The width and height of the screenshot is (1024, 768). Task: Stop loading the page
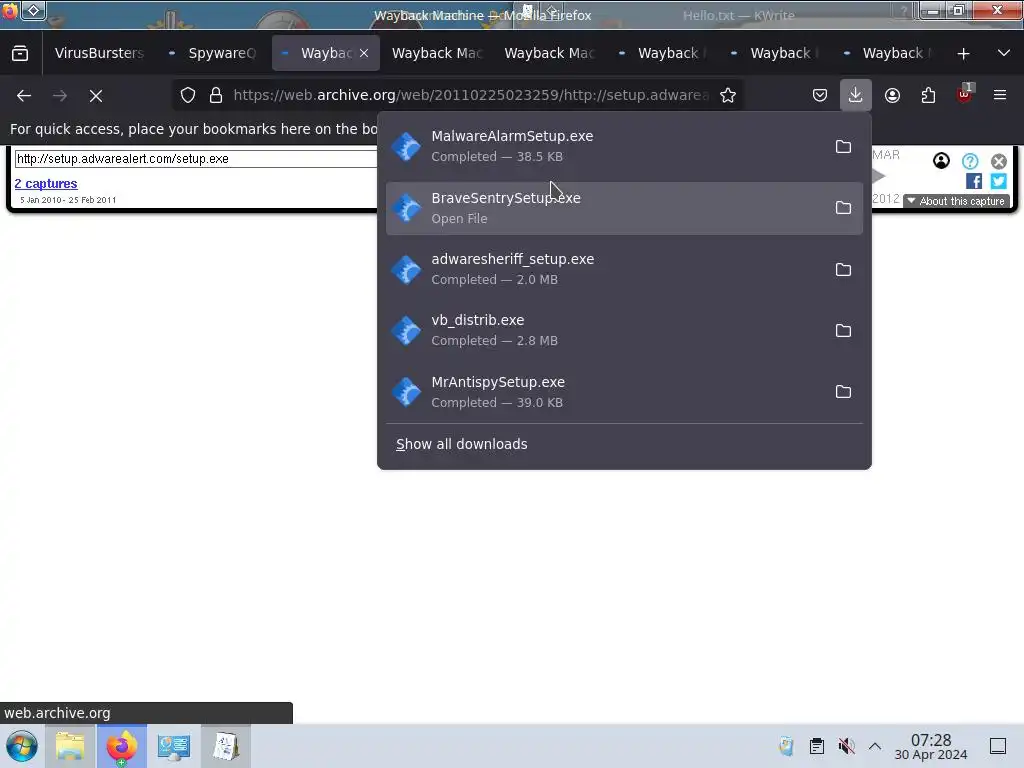coord(96,95)
